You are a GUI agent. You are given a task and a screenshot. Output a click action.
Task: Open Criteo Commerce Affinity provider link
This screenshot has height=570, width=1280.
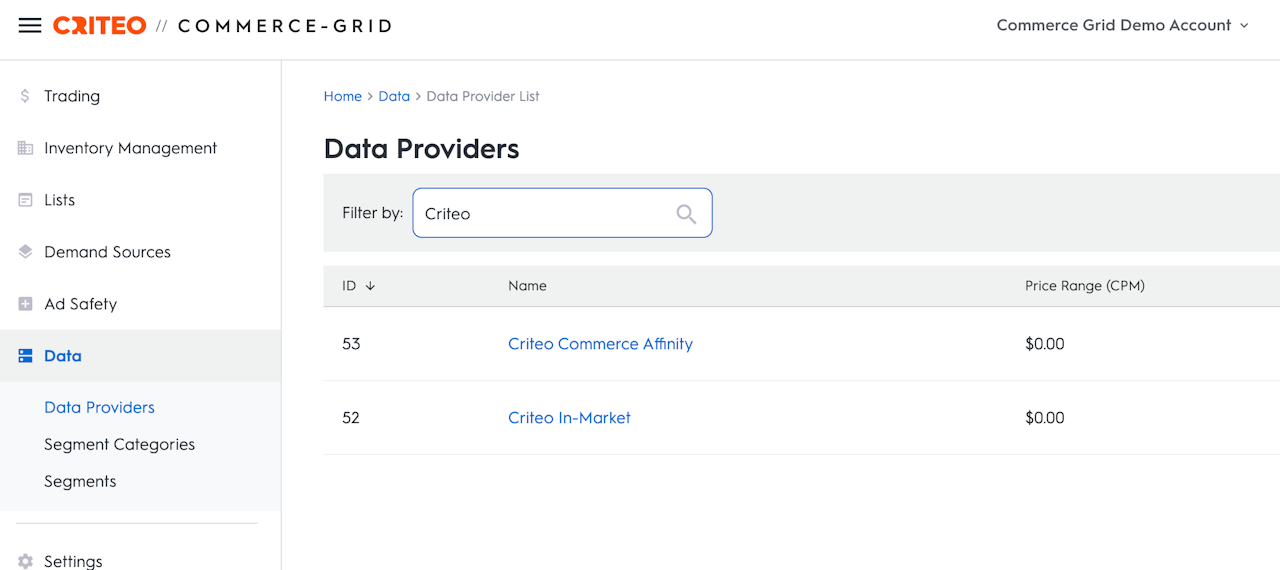(600, 344)
